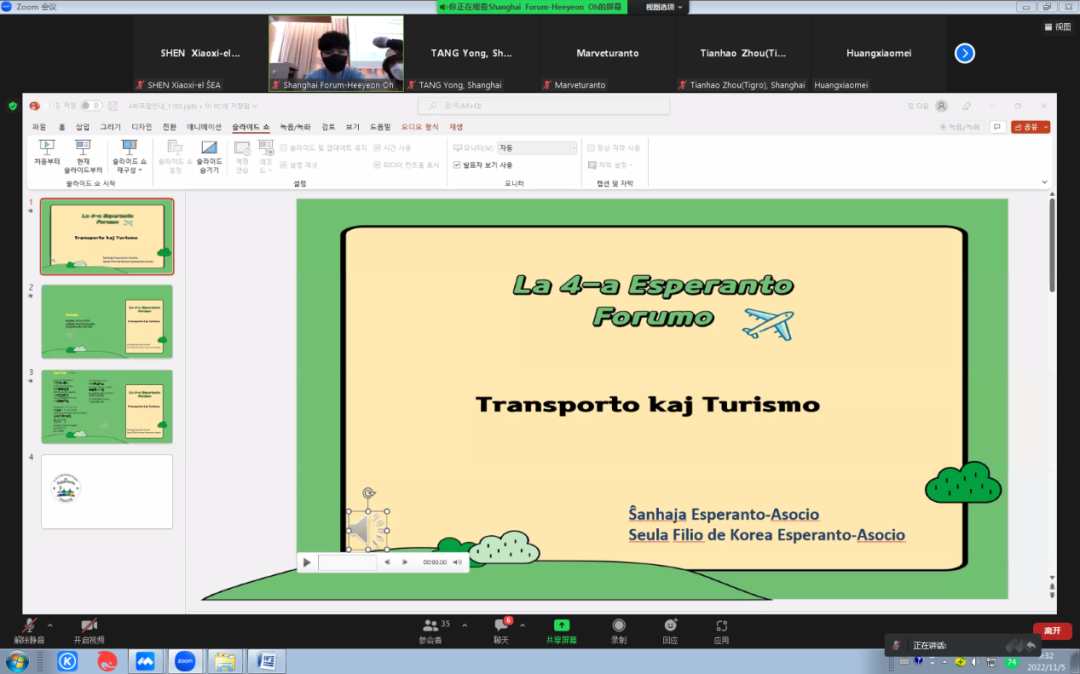Screen dimensions: 1080x674
Task: Unmute microphone in Zoom toolbar
Action: tap(29, 630)
